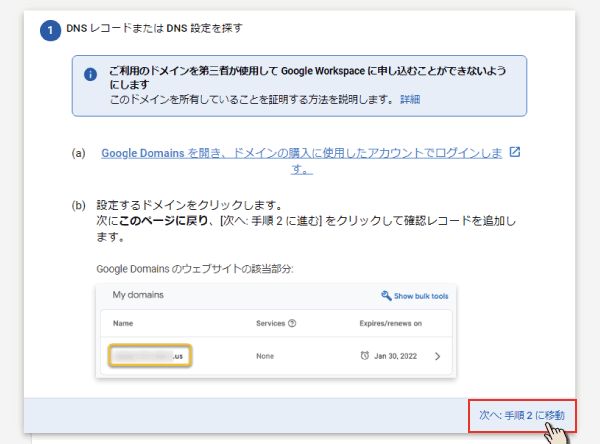Click the 次へ: 手順 2 に移動 button
This screenshot has height=444, width=600.
[x=522, y=416]
